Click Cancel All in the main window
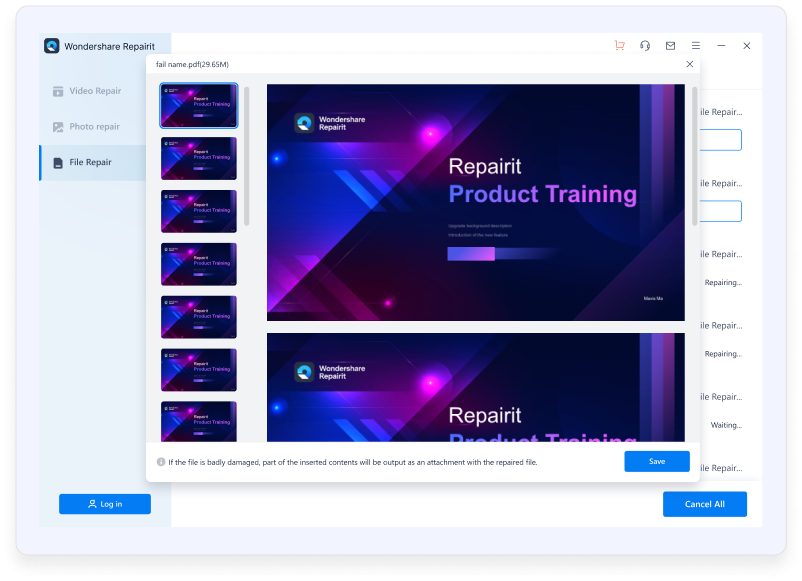The image size is (802, 581). (705, 504)
